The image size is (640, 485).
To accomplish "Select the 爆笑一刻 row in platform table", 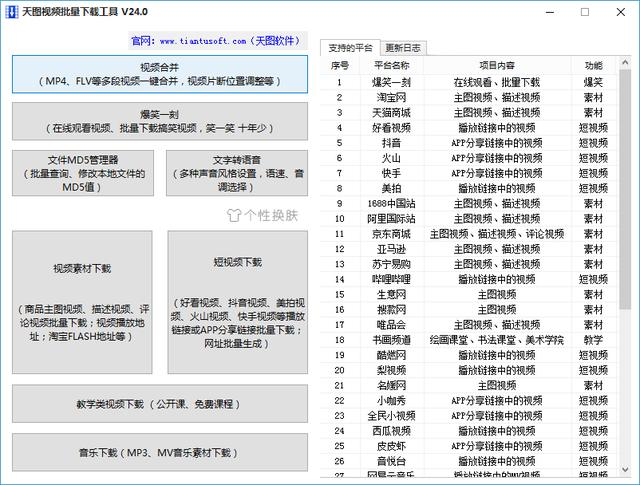I will [469, 82].
